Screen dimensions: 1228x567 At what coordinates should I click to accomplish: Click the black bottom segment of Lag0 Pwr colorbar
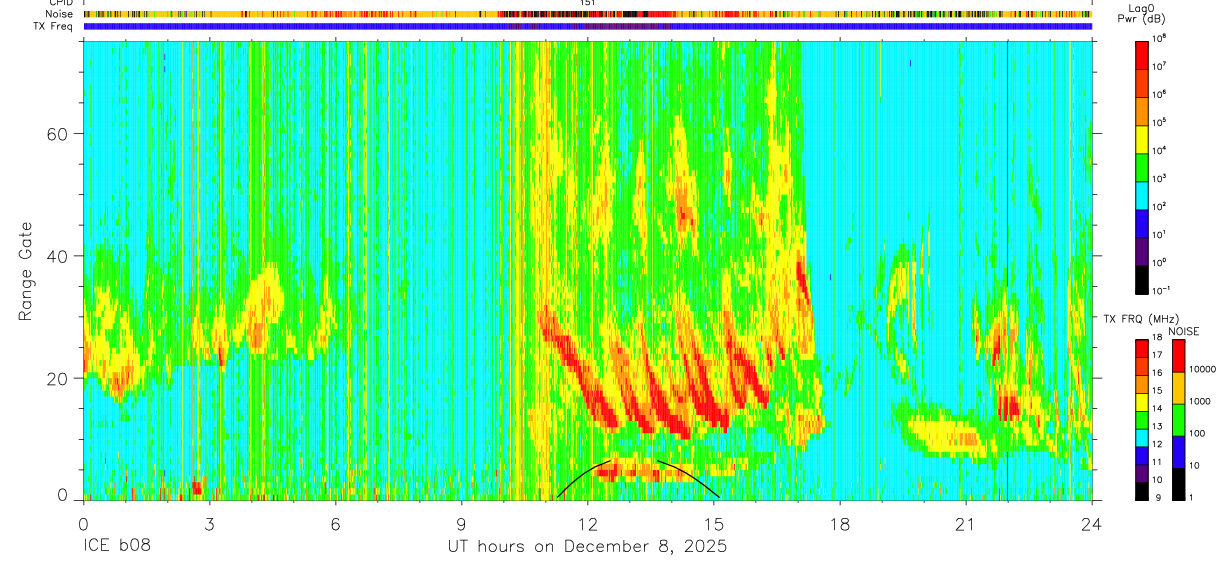point(1142,278)
